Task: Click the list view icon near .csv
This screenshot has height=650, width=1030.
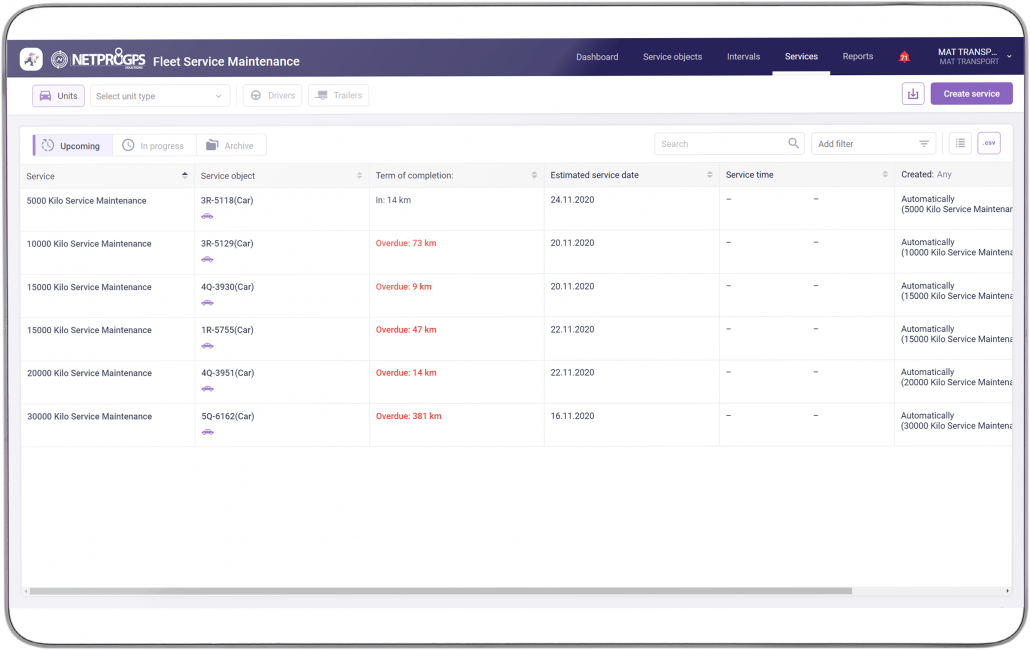Action: click(959, 143)
